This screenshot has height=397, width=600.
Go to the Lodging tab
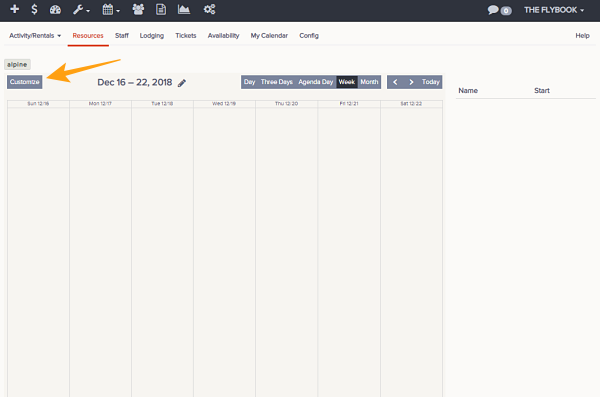(x=152, y=36)
